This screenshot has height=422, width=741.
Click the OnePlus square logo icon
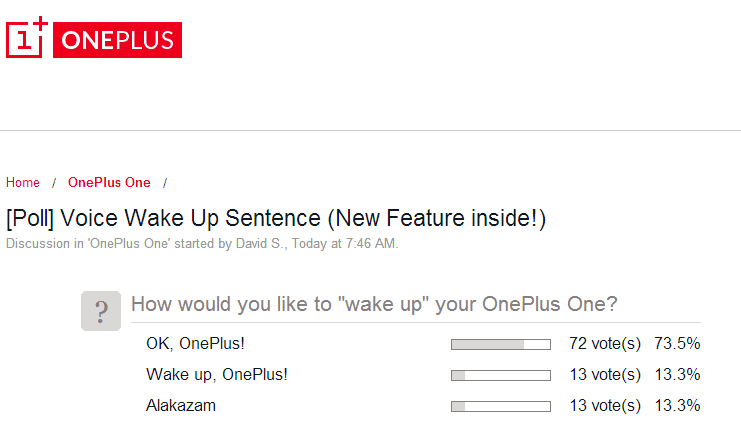click(x=27, y=37)
